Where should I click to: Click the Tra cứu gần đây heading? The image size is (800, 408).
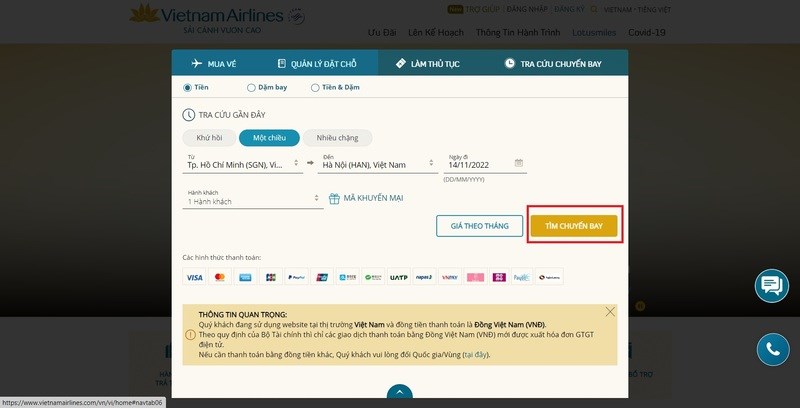click(x=232, y=115)
